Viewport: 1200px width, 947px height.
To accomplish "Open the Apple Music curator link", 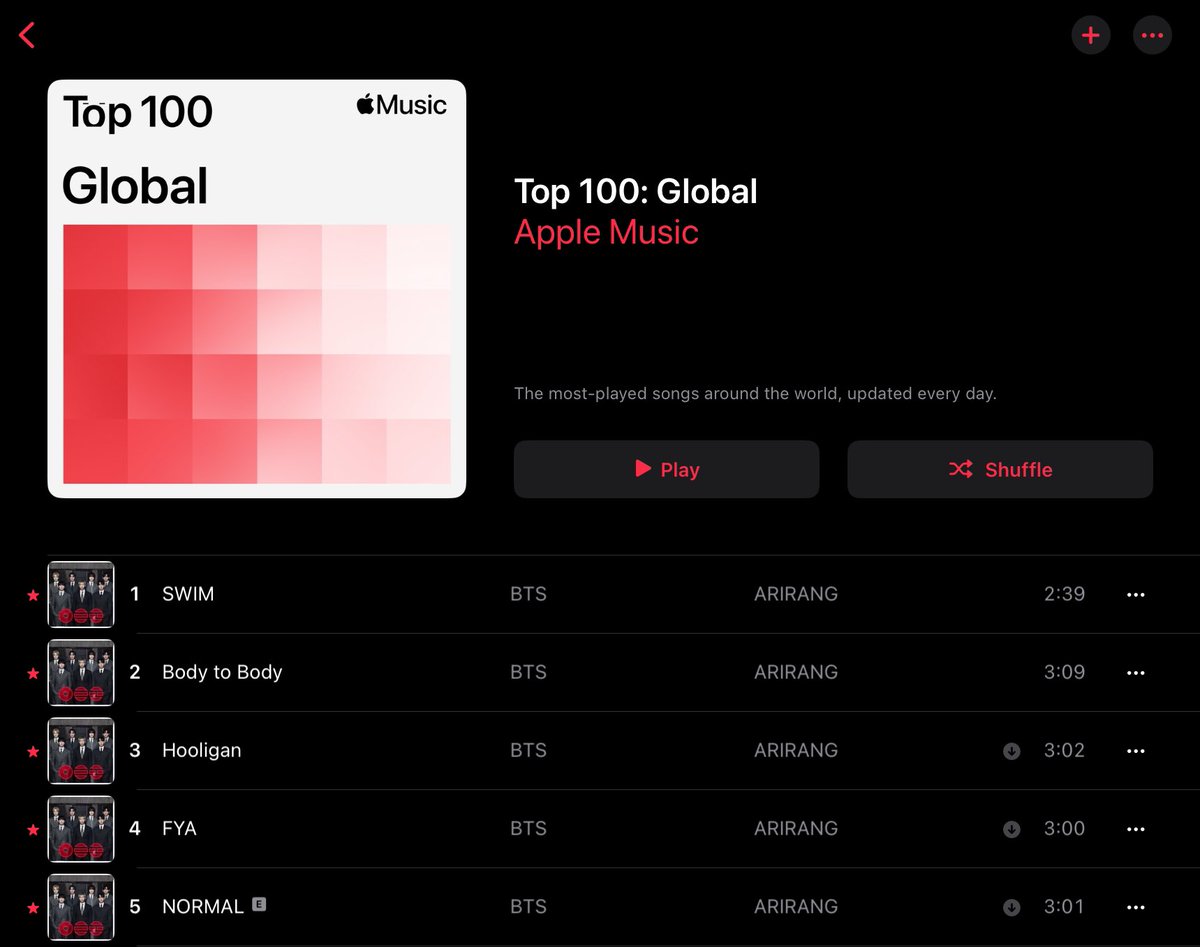I will 606,232.
